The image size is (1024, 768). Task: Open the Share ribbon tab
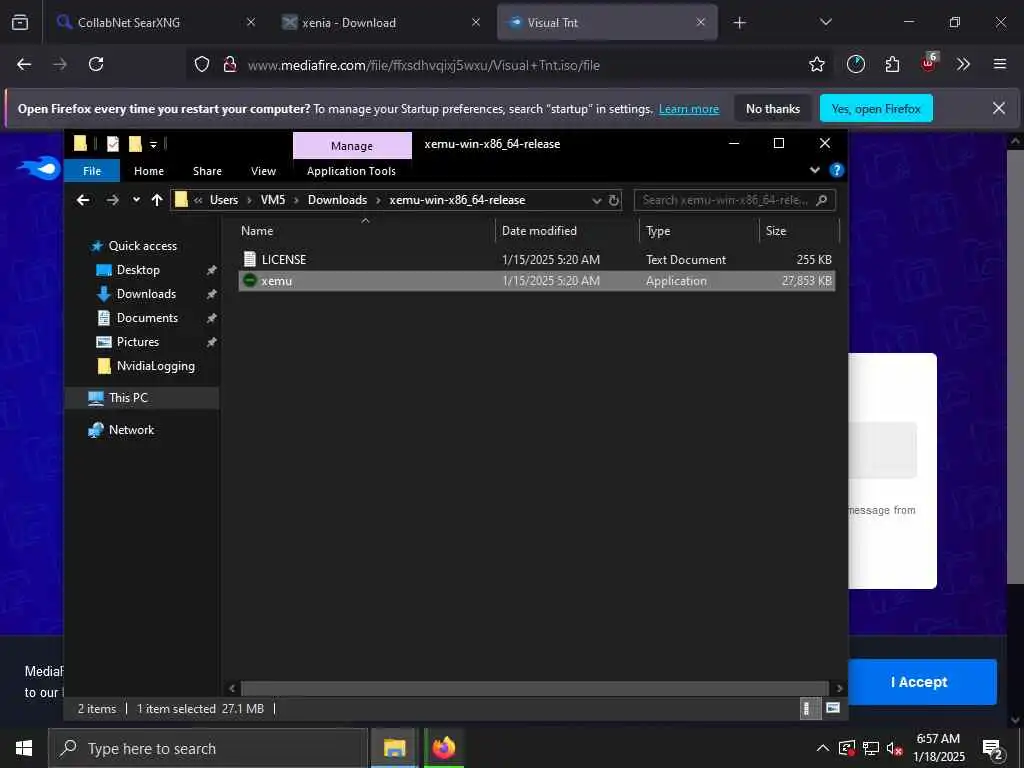[x=207, y=171]
